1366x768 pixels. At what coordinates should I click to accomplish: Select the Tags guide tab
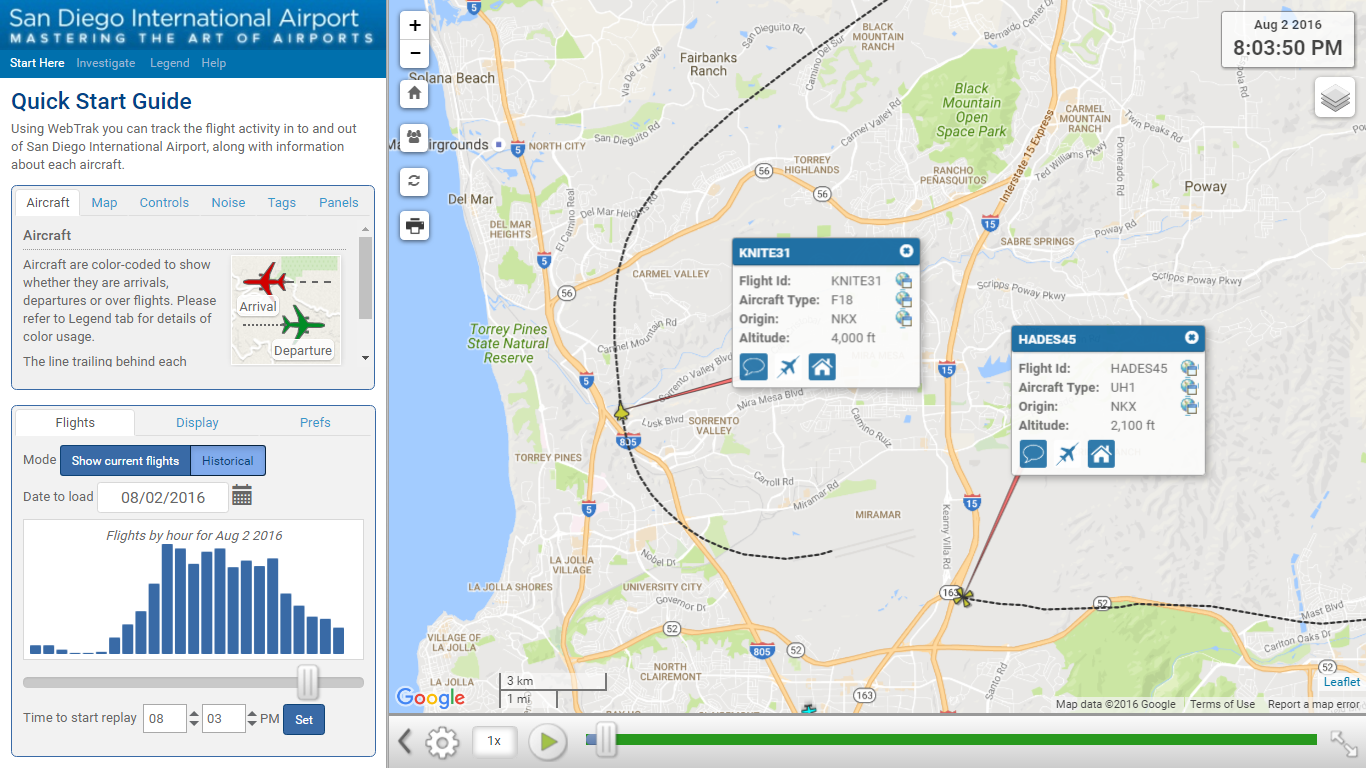(282, 202)
